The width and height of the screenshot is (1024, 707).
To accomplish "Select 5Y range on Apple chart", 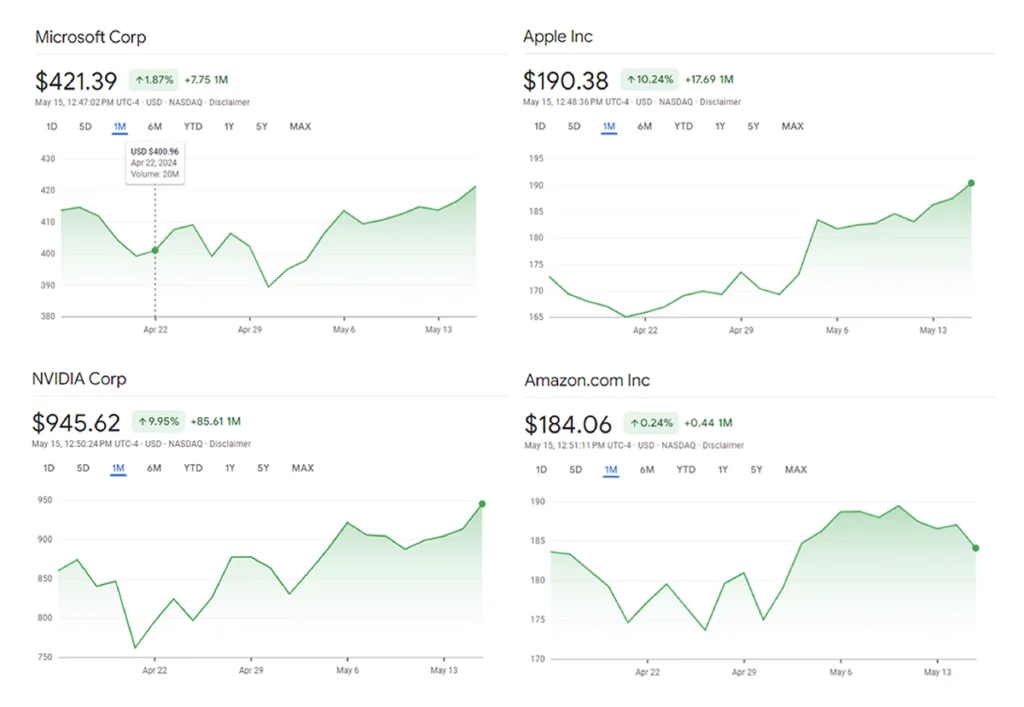I will pos(753,126).
